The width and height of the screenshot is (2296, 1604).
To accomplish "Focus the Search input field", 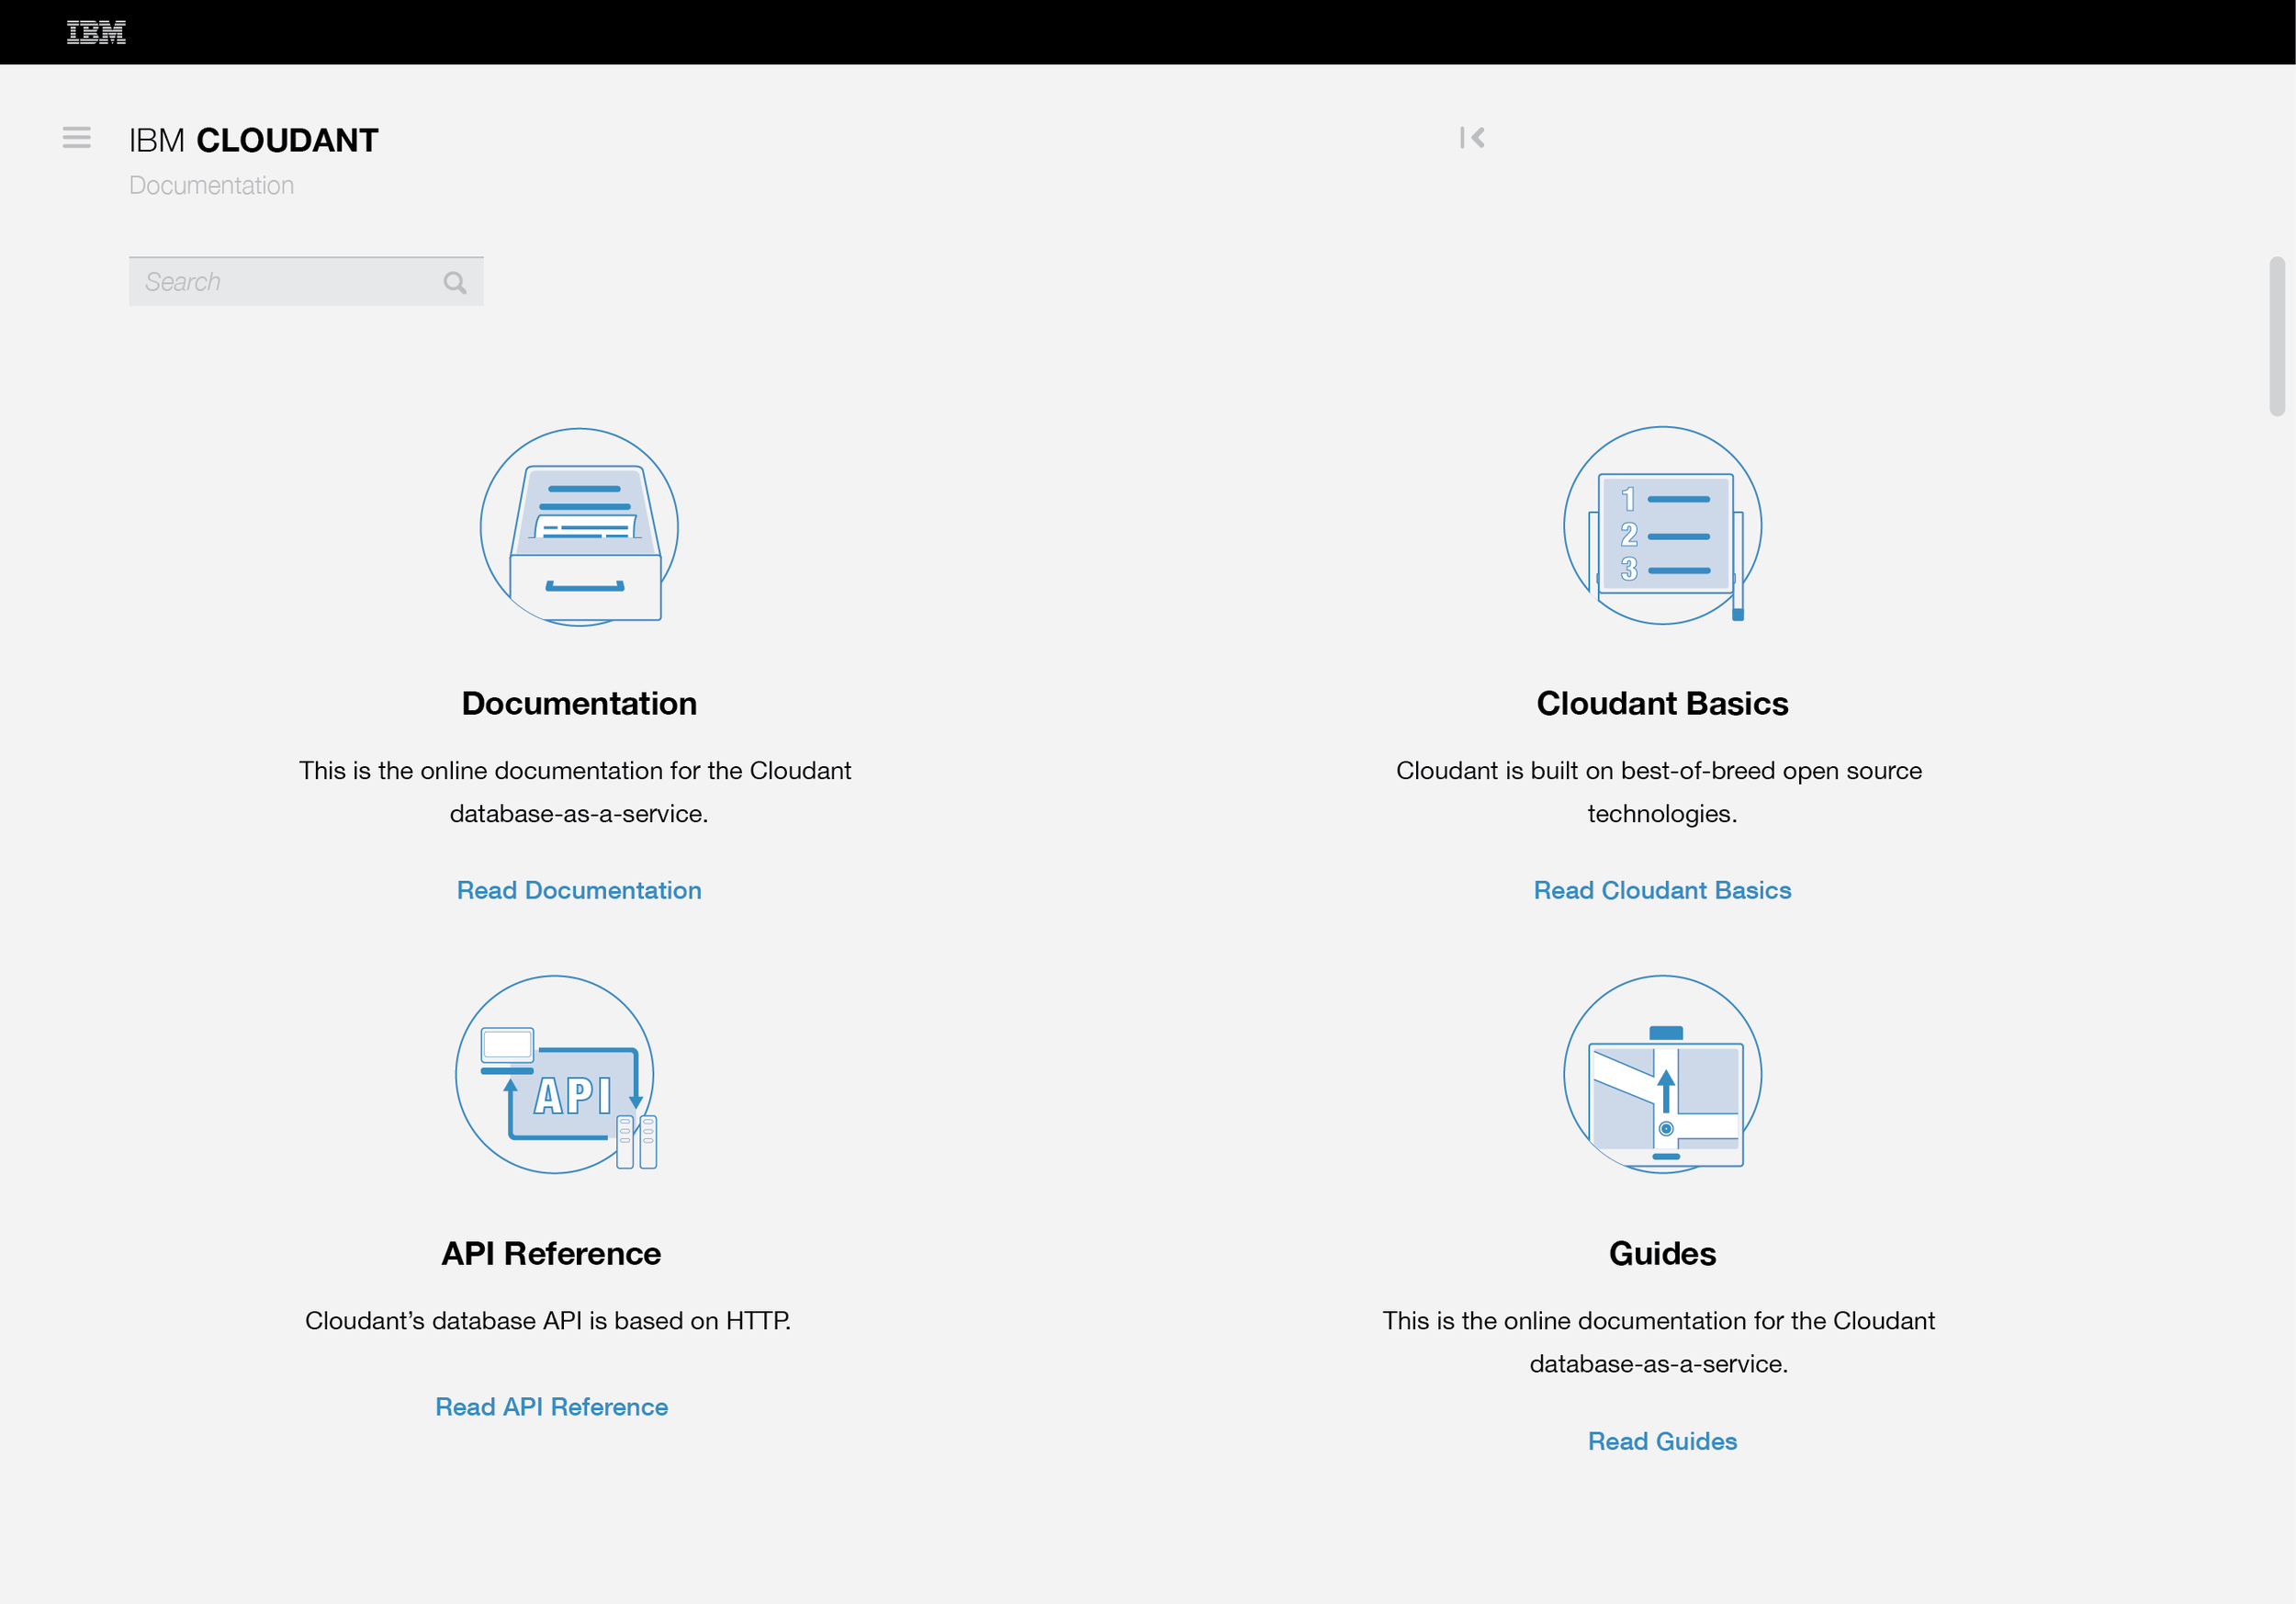I will [306, 282].
